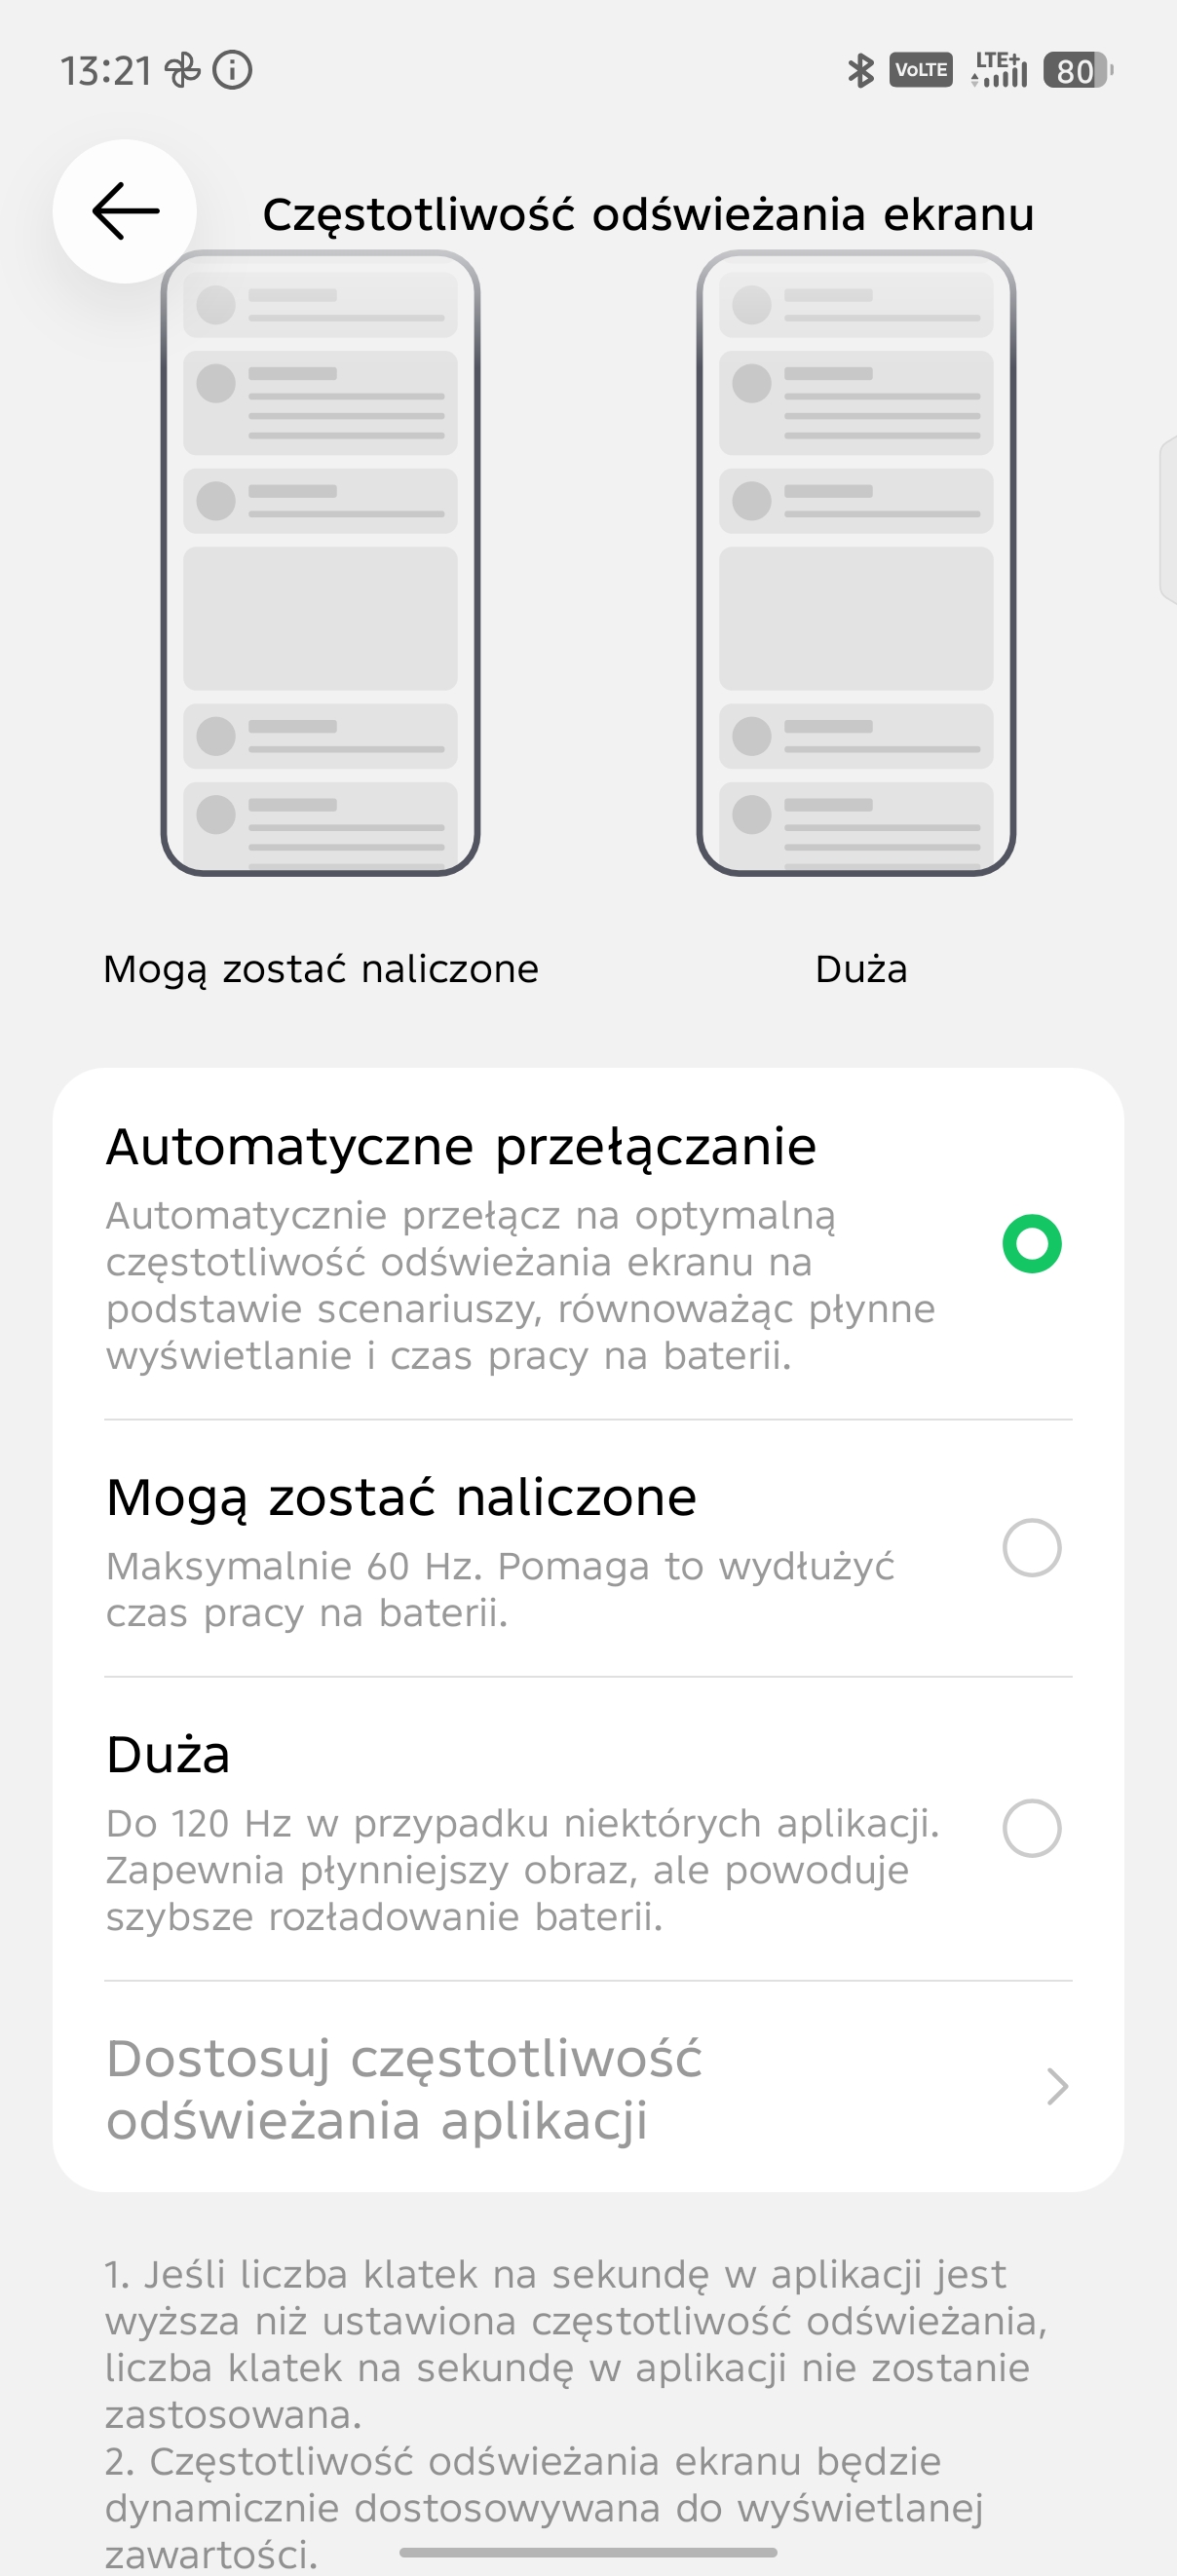Tap the VoLTE indicator icon

click(920, 70)
